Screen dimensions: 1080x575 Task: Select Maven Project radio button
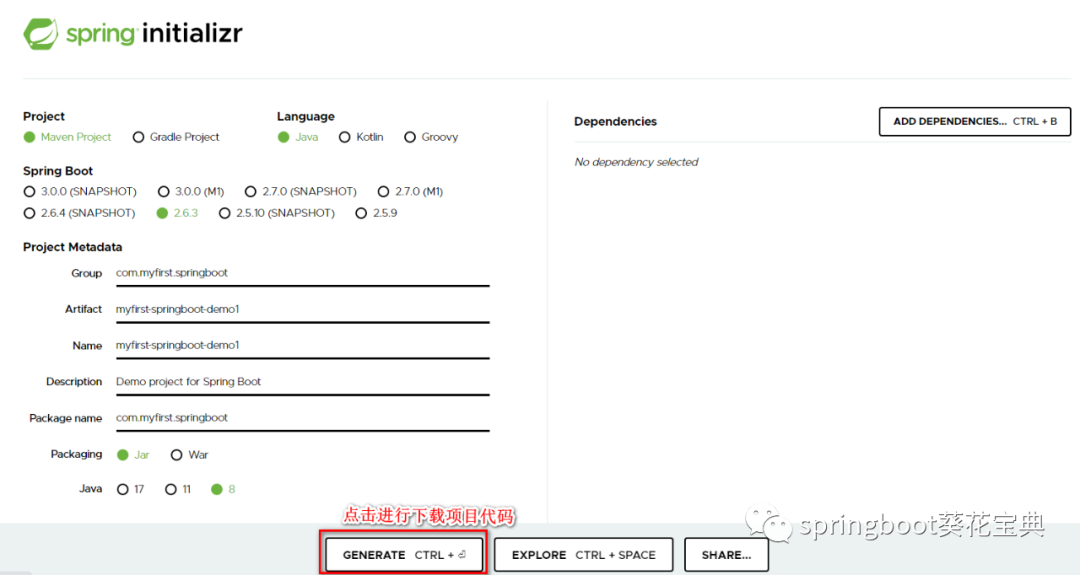click(68, 137)
